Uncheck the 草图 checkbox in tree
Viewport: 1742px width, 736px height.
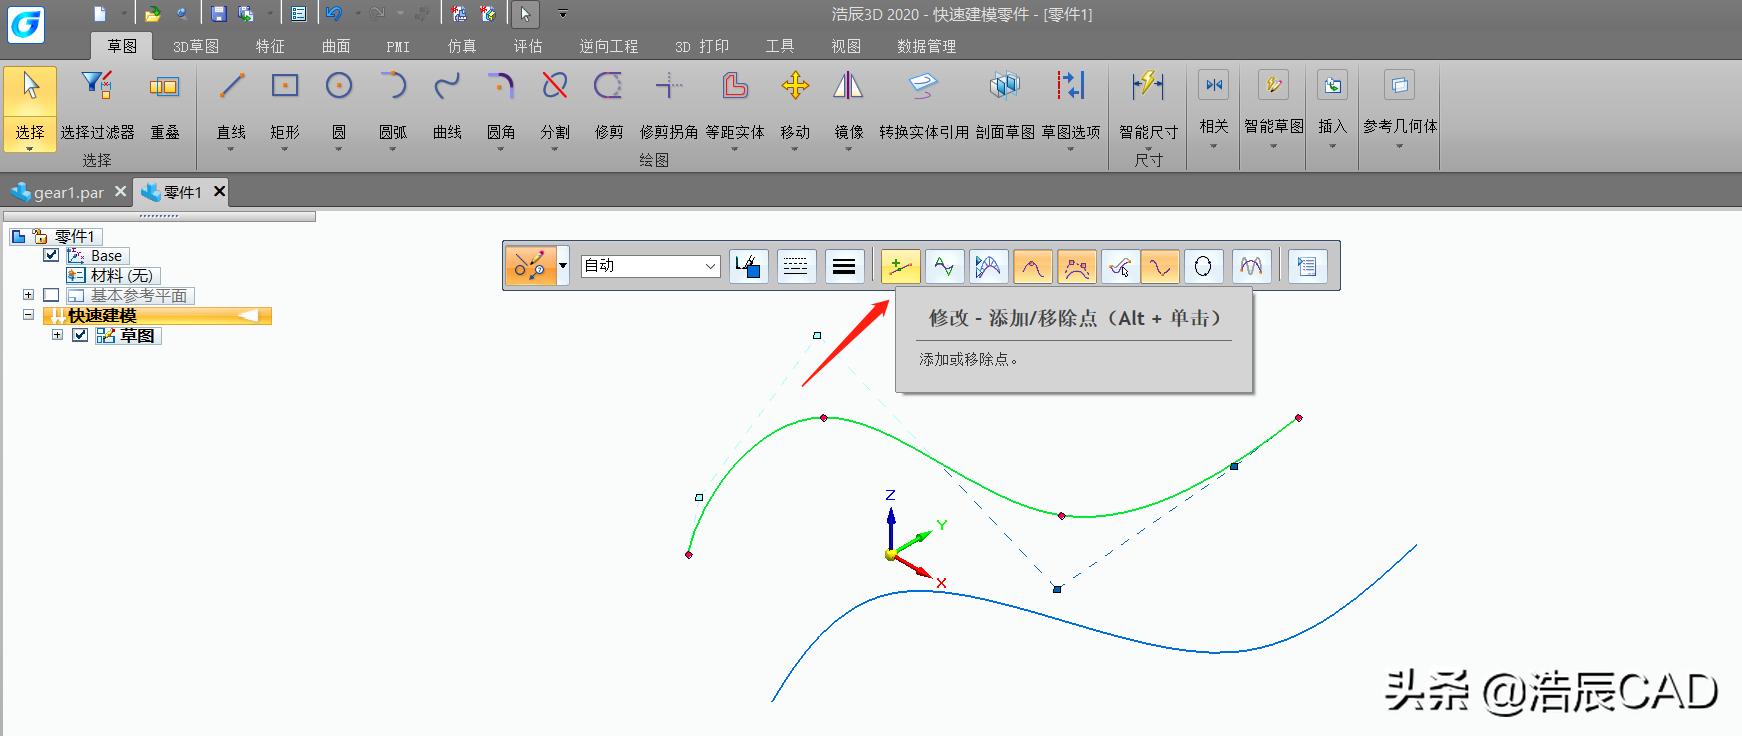click(80, 335)
